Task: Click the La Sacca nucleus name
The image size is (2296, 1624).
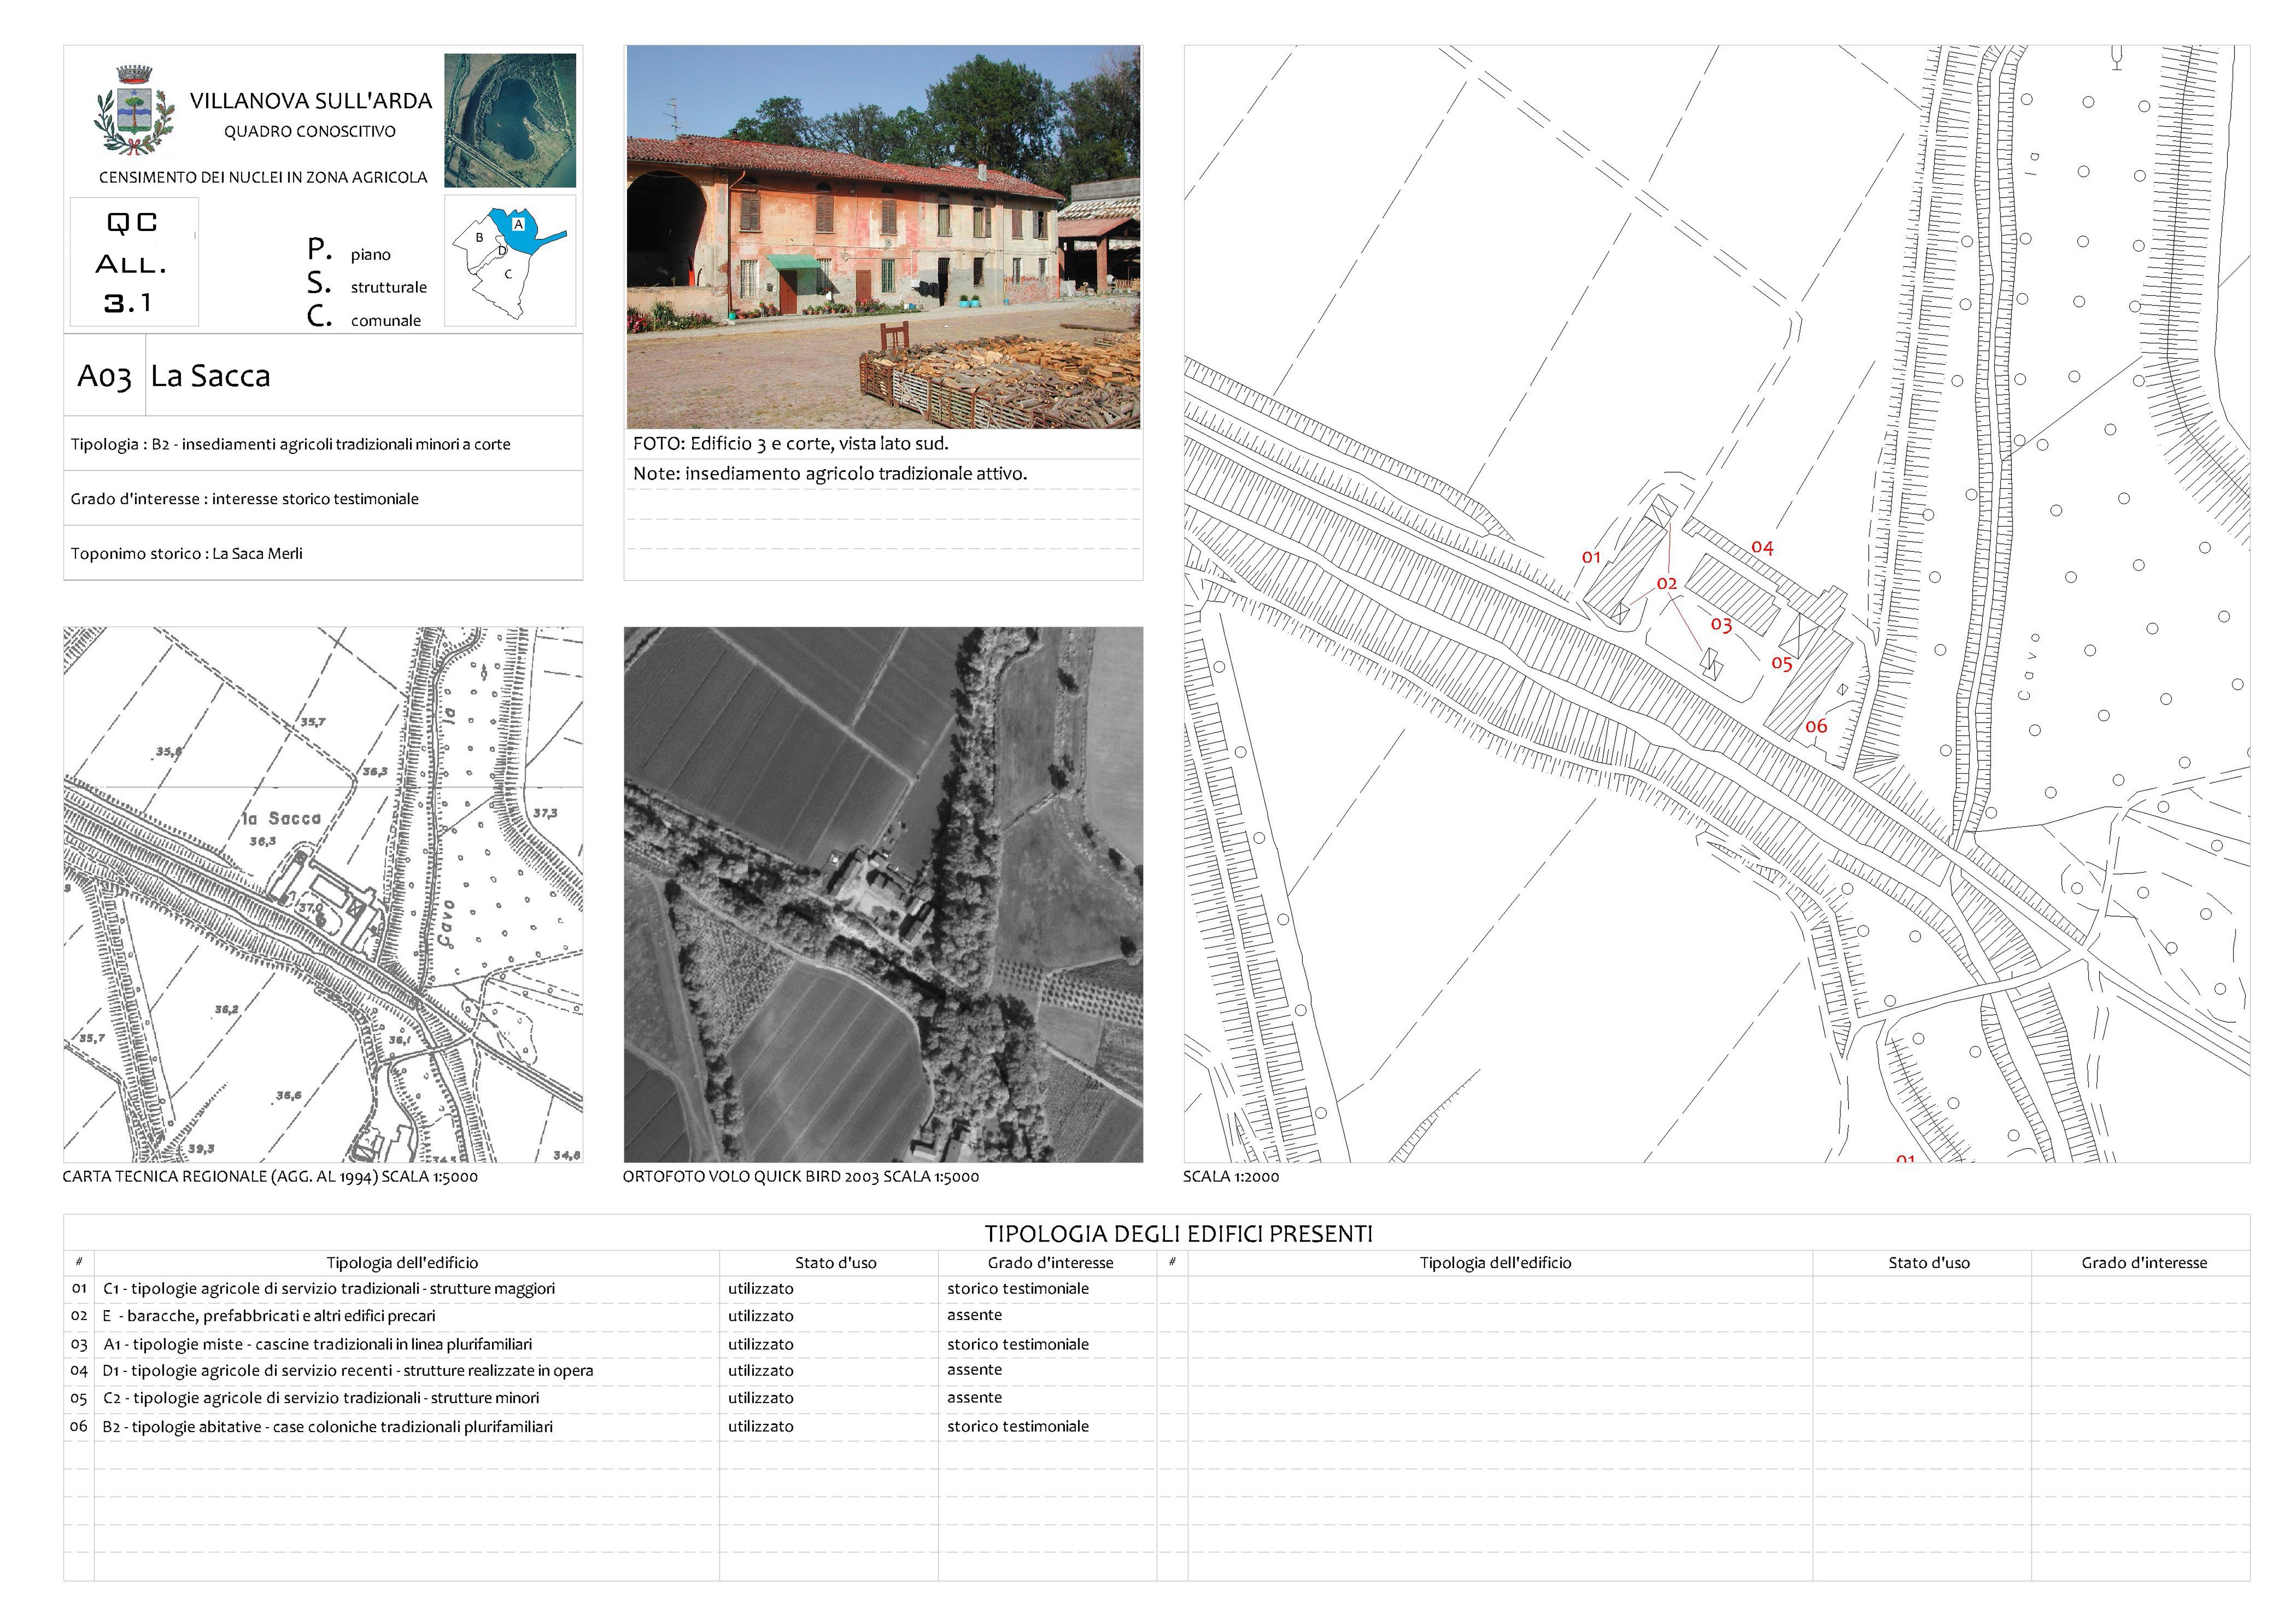Action: 210,376
